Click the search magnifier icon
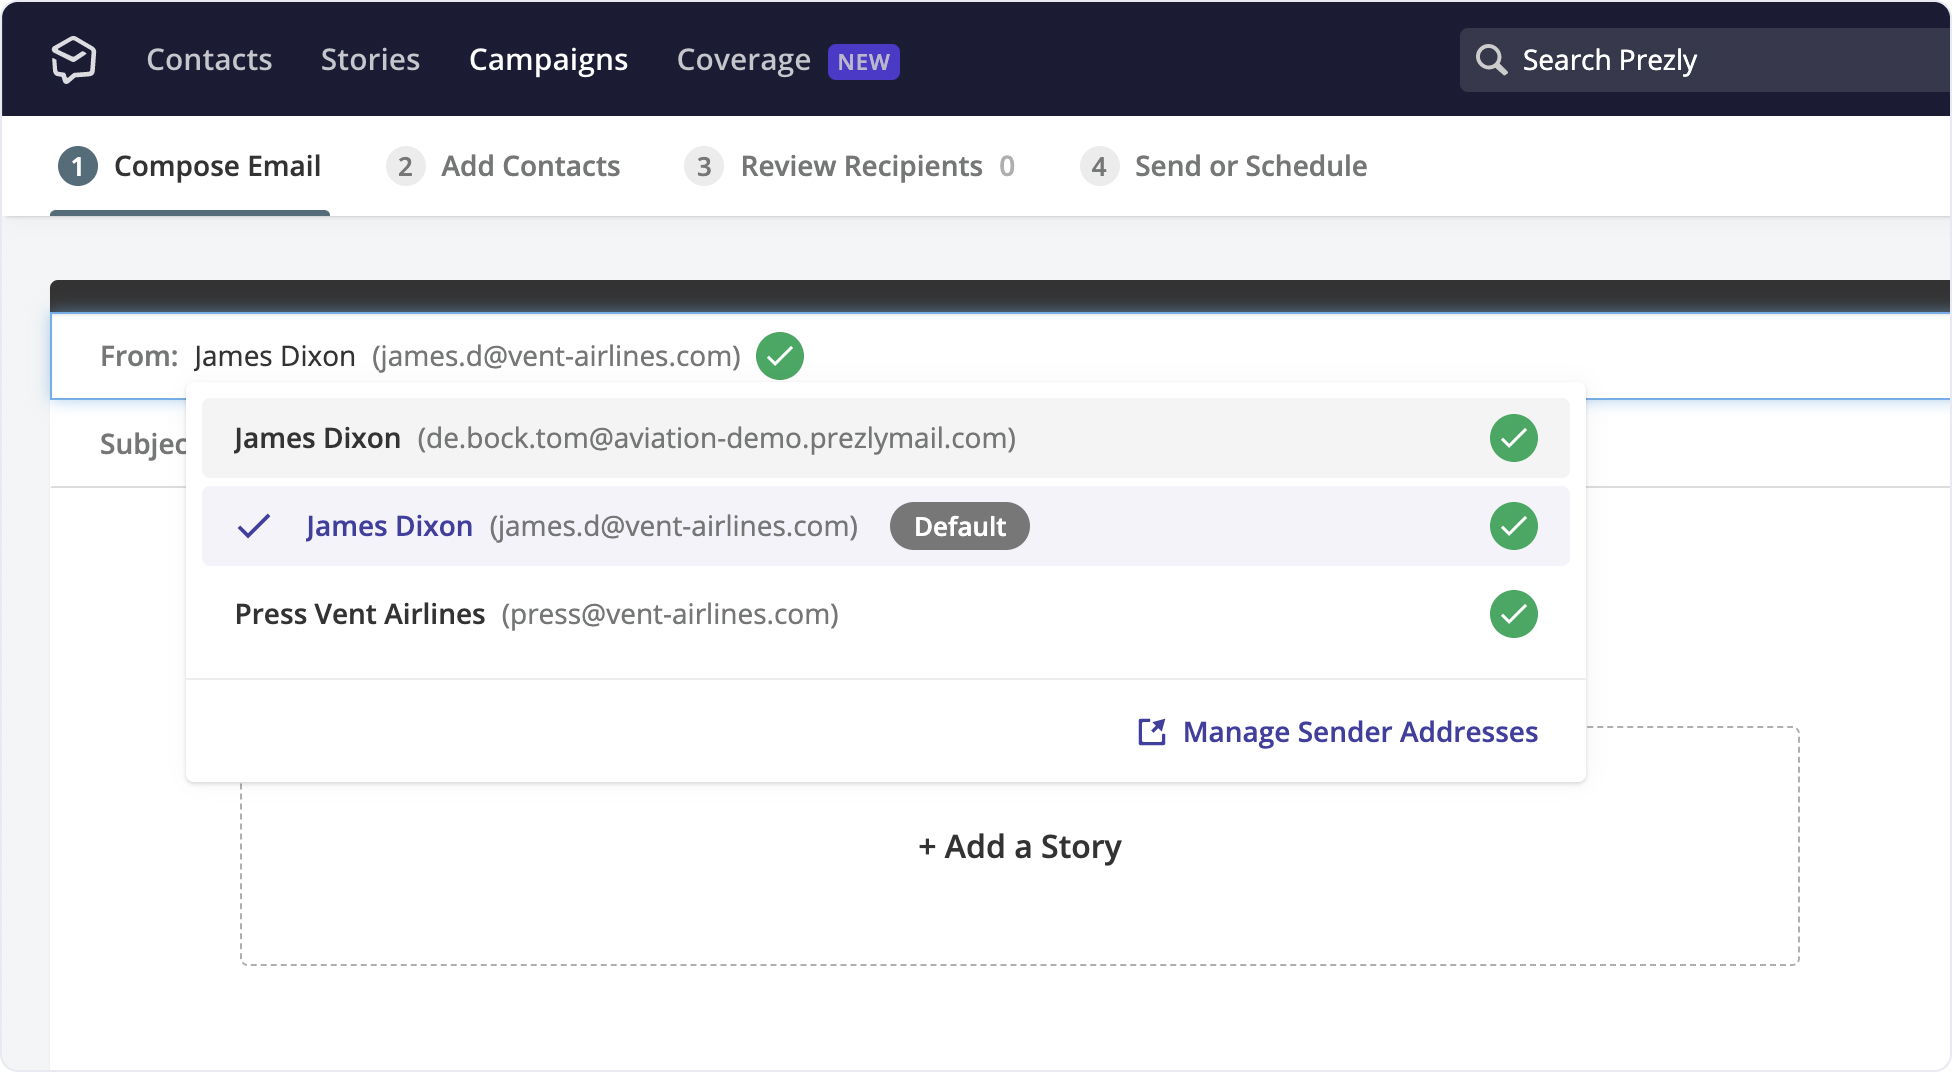This screenshot has height=1072, width=1952. pos(1491,60)
